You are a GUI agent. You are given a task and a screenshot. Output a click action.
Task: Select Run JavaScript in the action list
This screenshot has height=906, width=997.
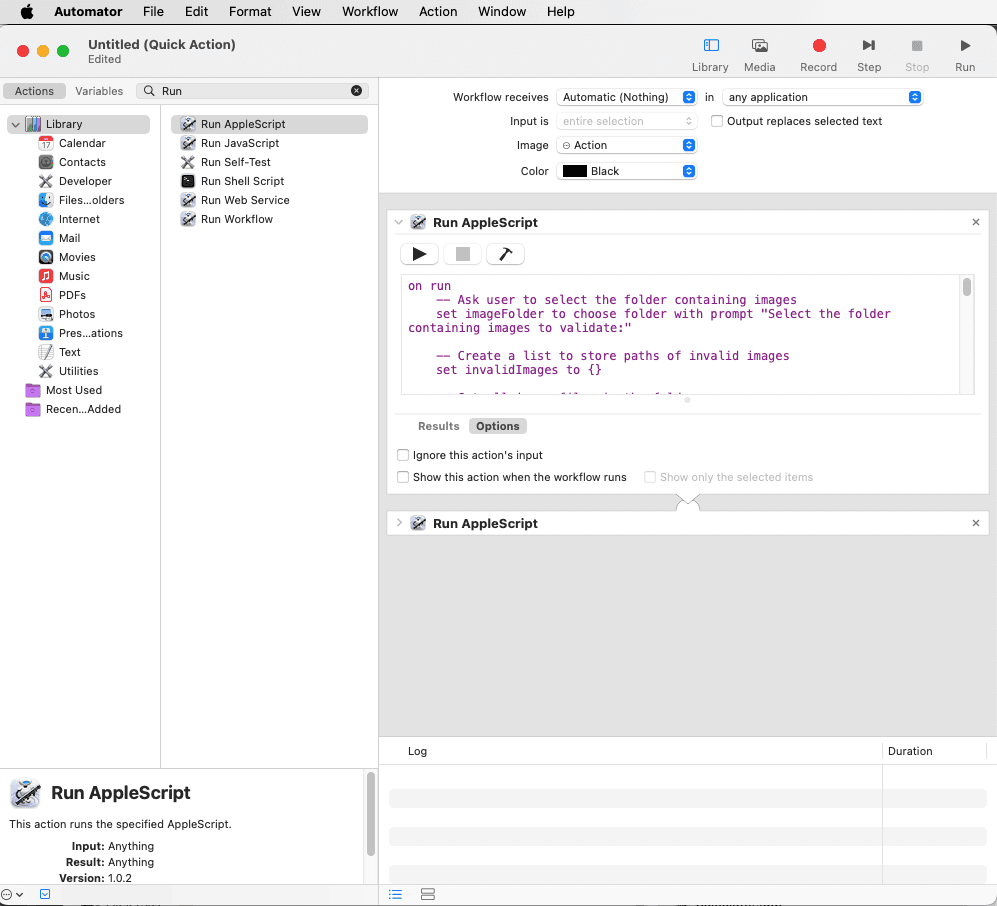tap(270, 143)
